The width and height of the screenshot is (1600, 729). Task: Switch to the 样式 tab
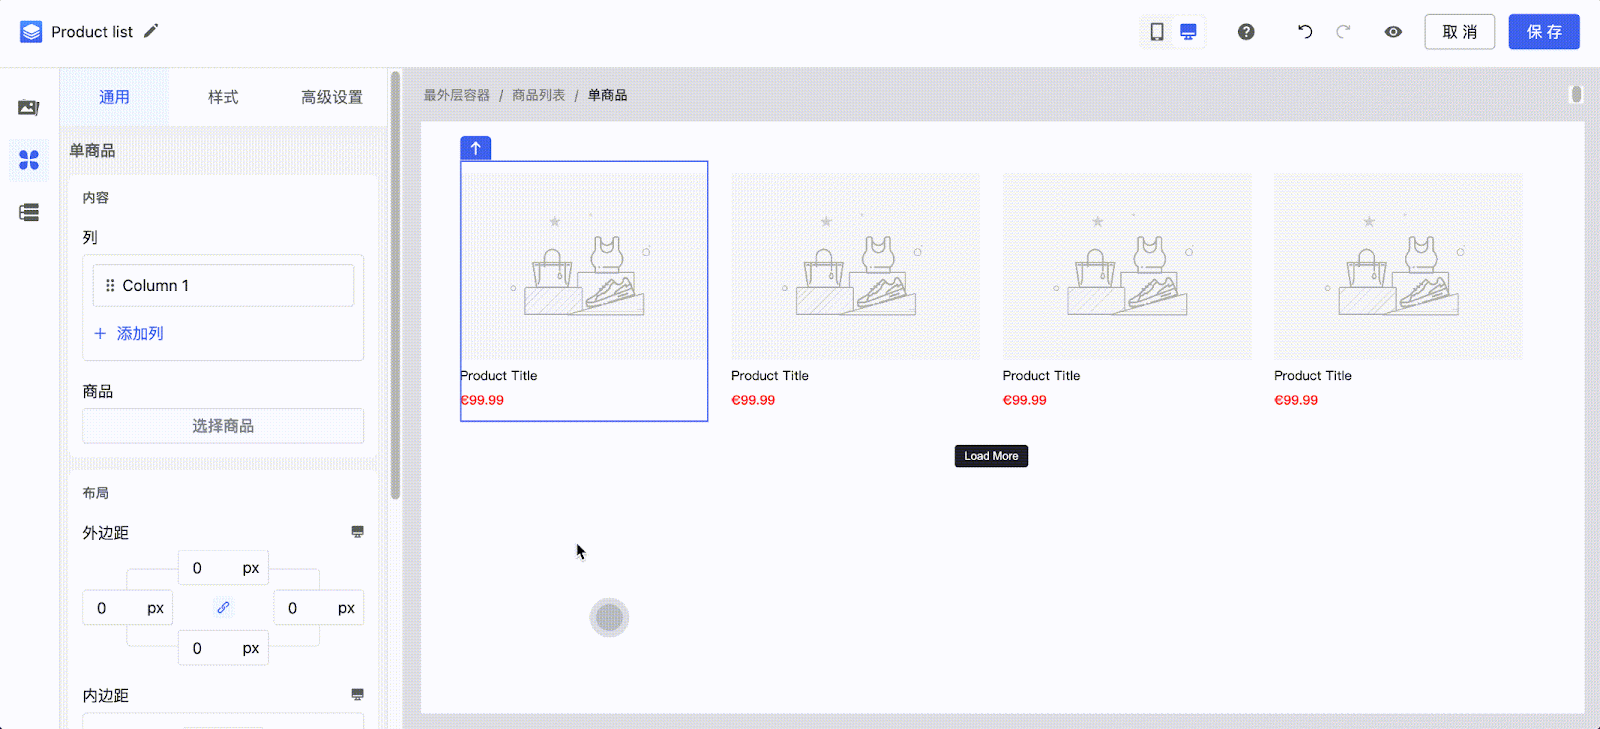(223, 97)
